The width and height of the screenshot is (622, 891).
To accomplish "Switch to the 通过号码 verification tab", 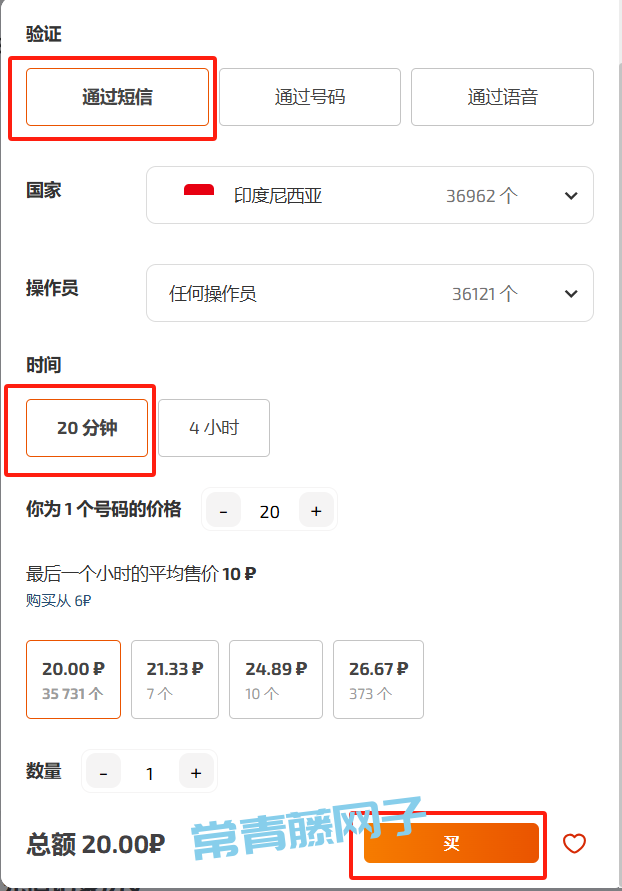I will click(310, 97).
